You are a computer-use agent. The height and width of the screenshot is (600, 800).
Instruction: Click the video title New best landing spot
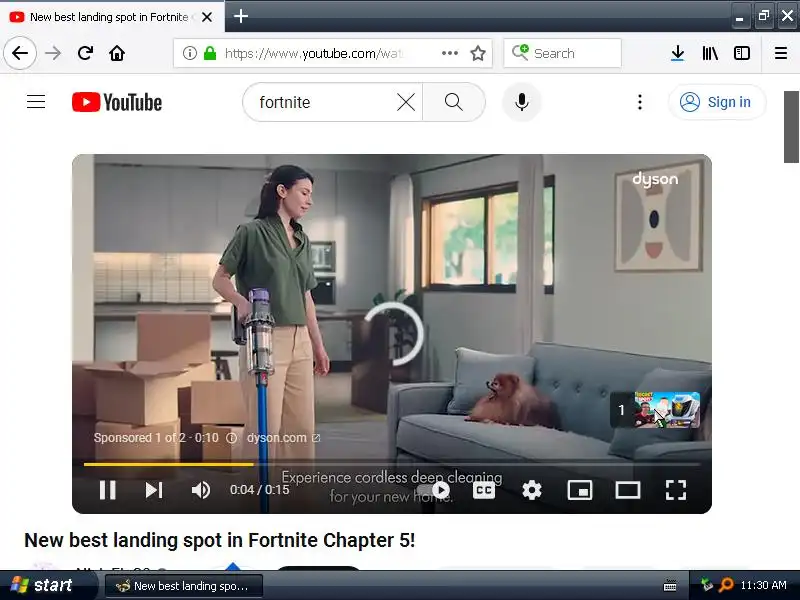tap(219, 540)
